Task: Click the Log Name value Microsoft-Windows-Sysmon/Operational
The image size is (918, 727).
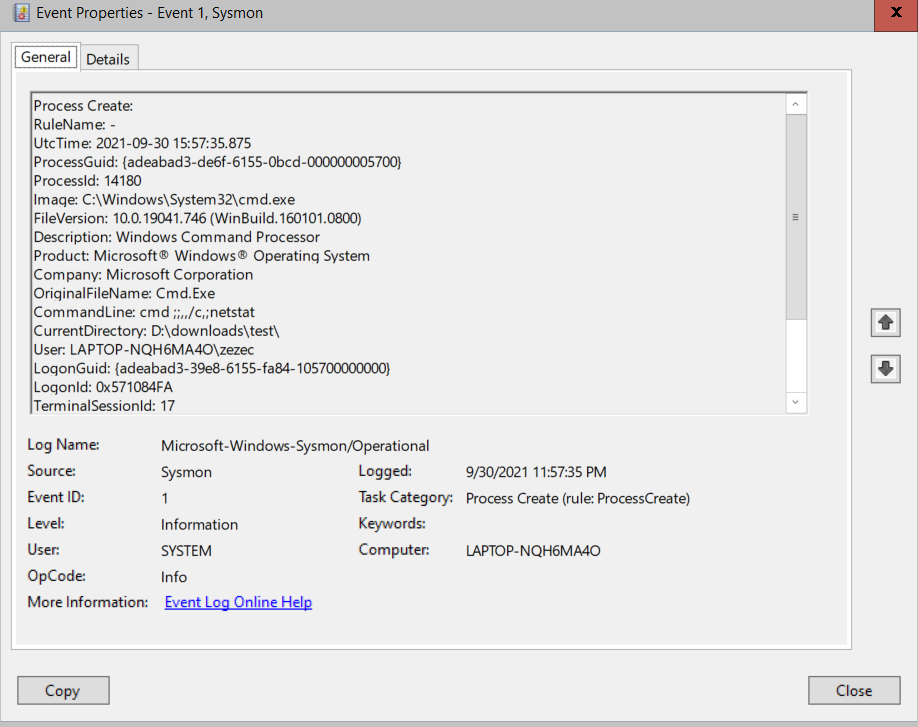Action: tap(295, 446)
